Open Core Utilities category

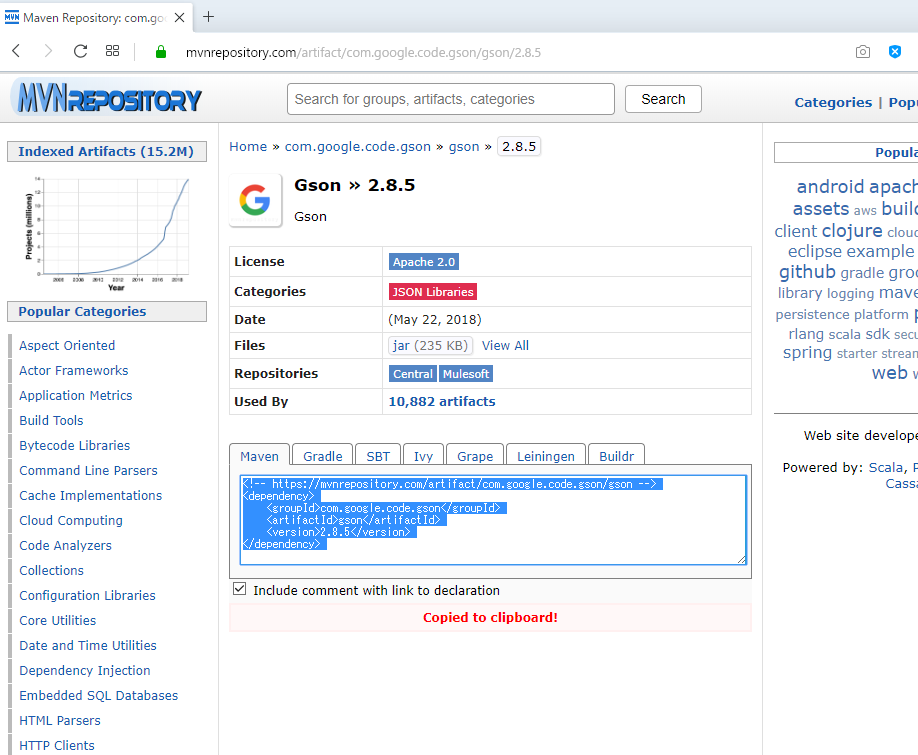[x=57, y=620]
